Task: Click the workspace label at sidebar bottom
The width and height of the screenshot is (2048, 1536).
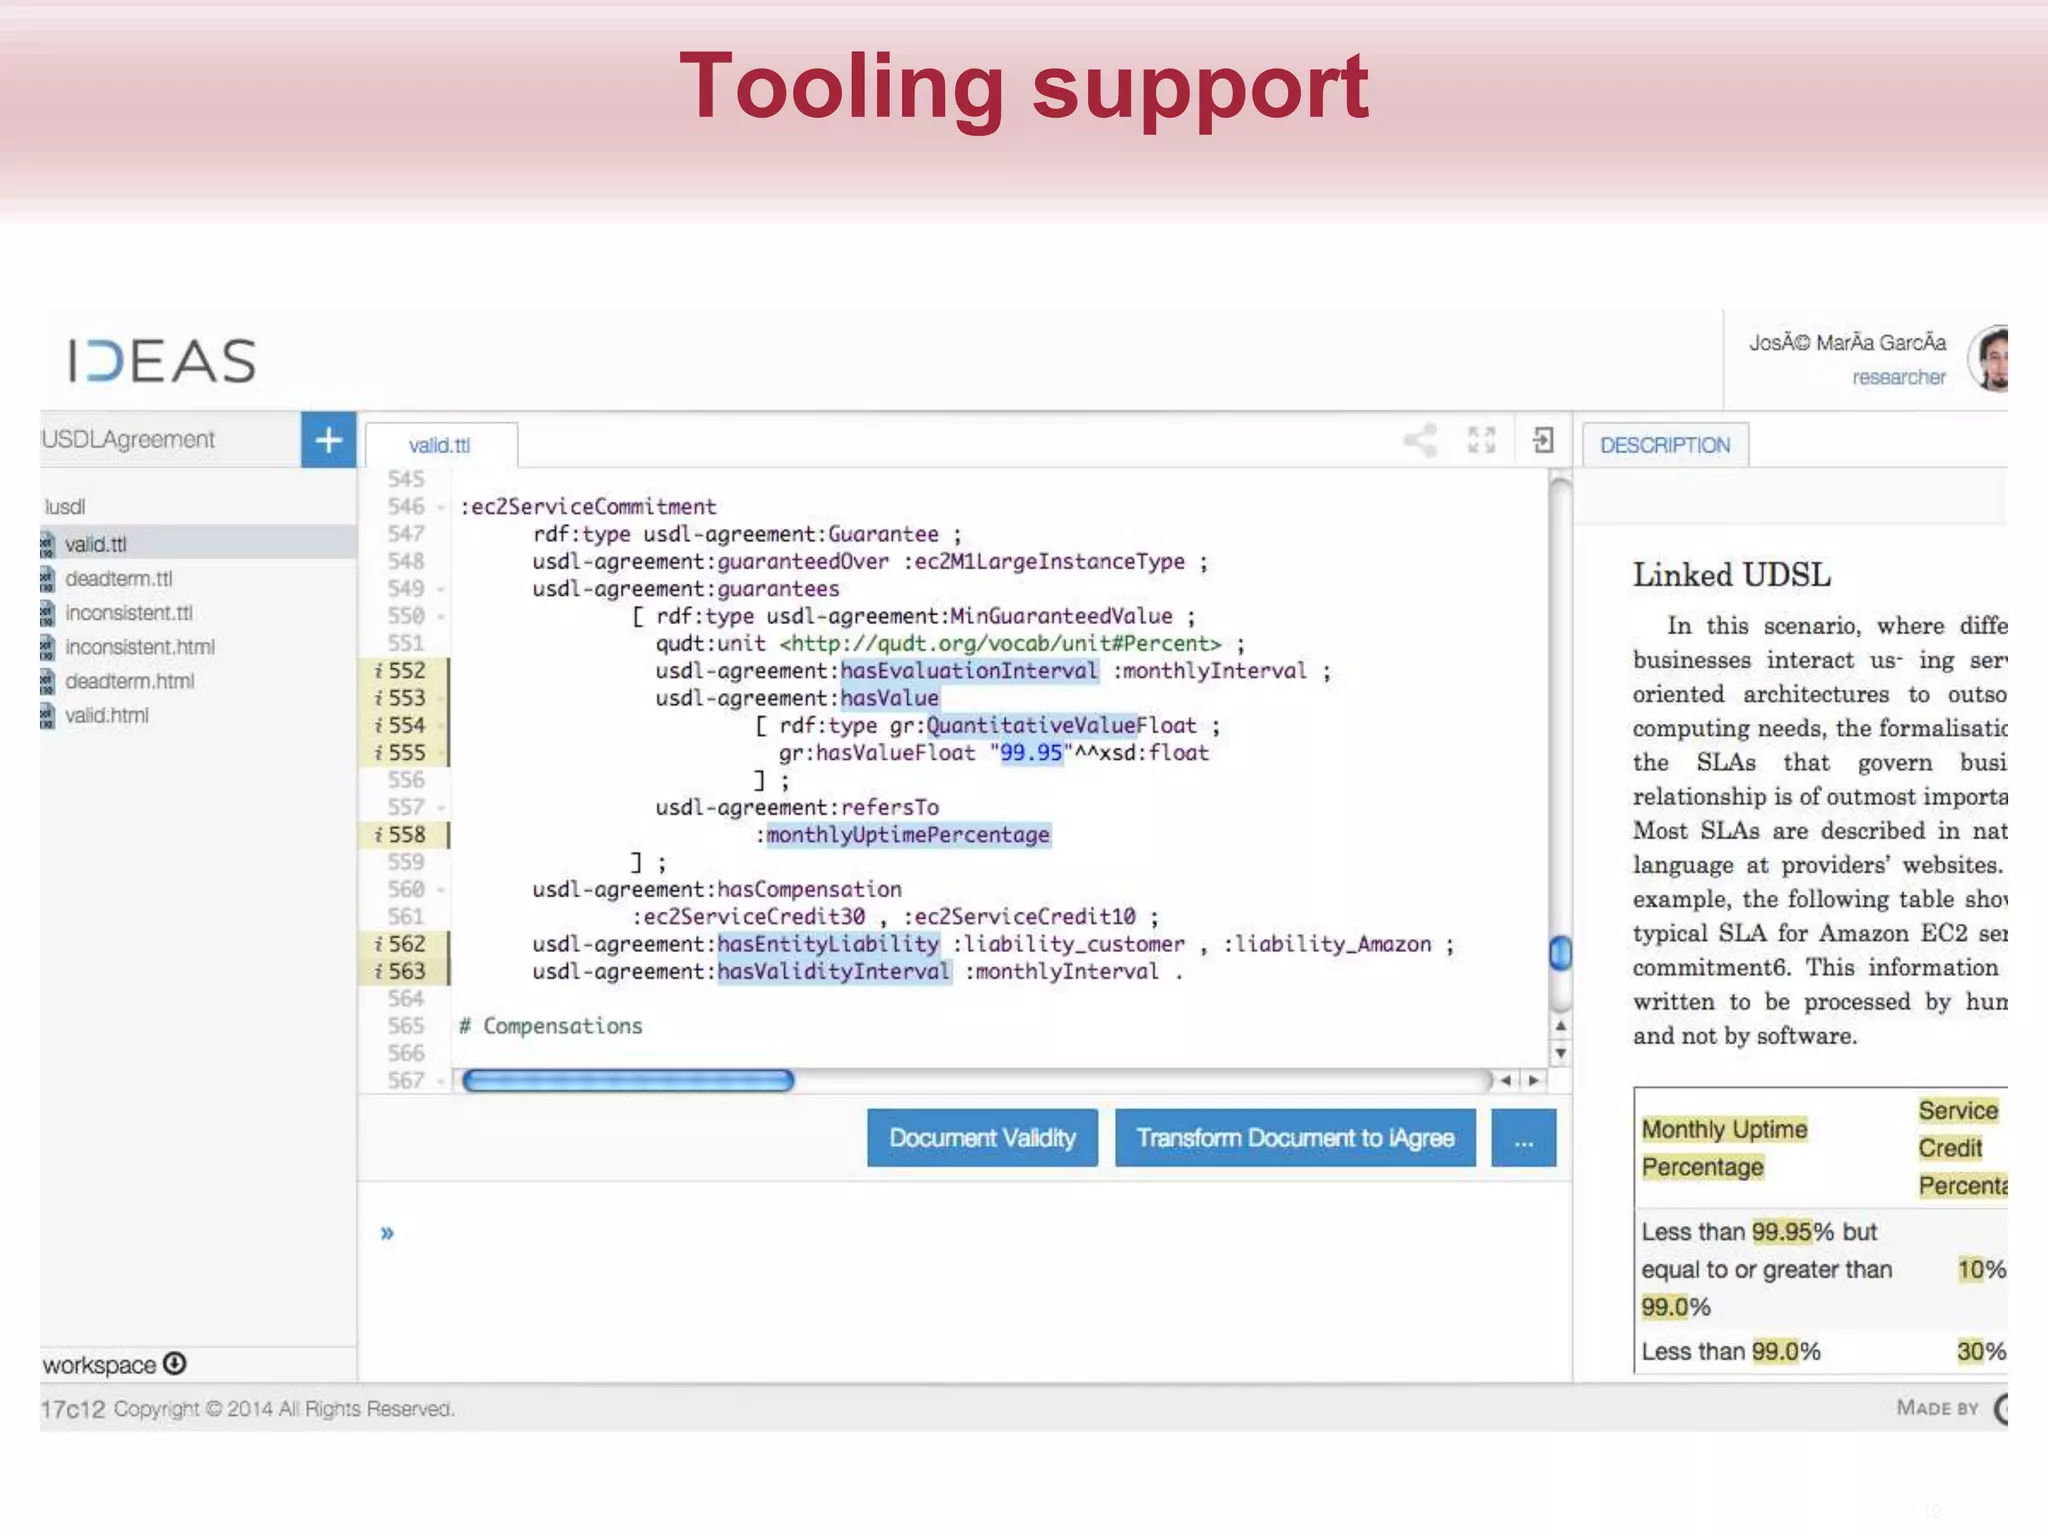Action: coord(99,1365)
